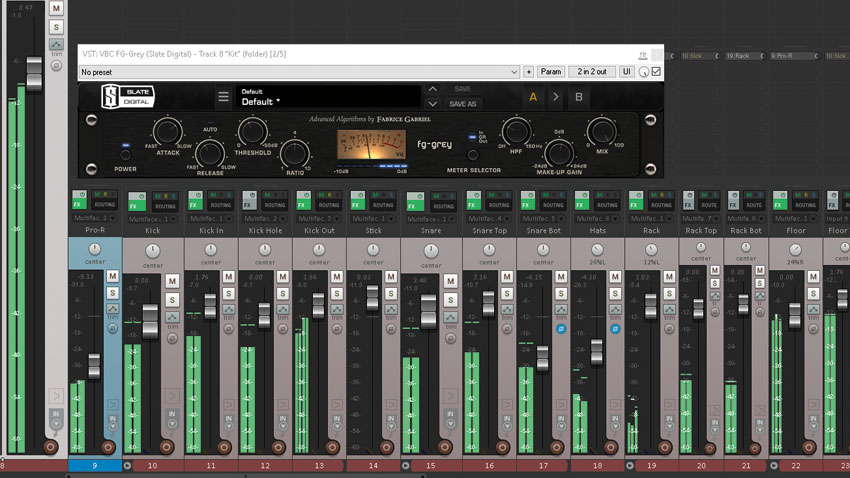Select the A comparison setting
This screenshot has width=850, height=478.
pos(533,97)
